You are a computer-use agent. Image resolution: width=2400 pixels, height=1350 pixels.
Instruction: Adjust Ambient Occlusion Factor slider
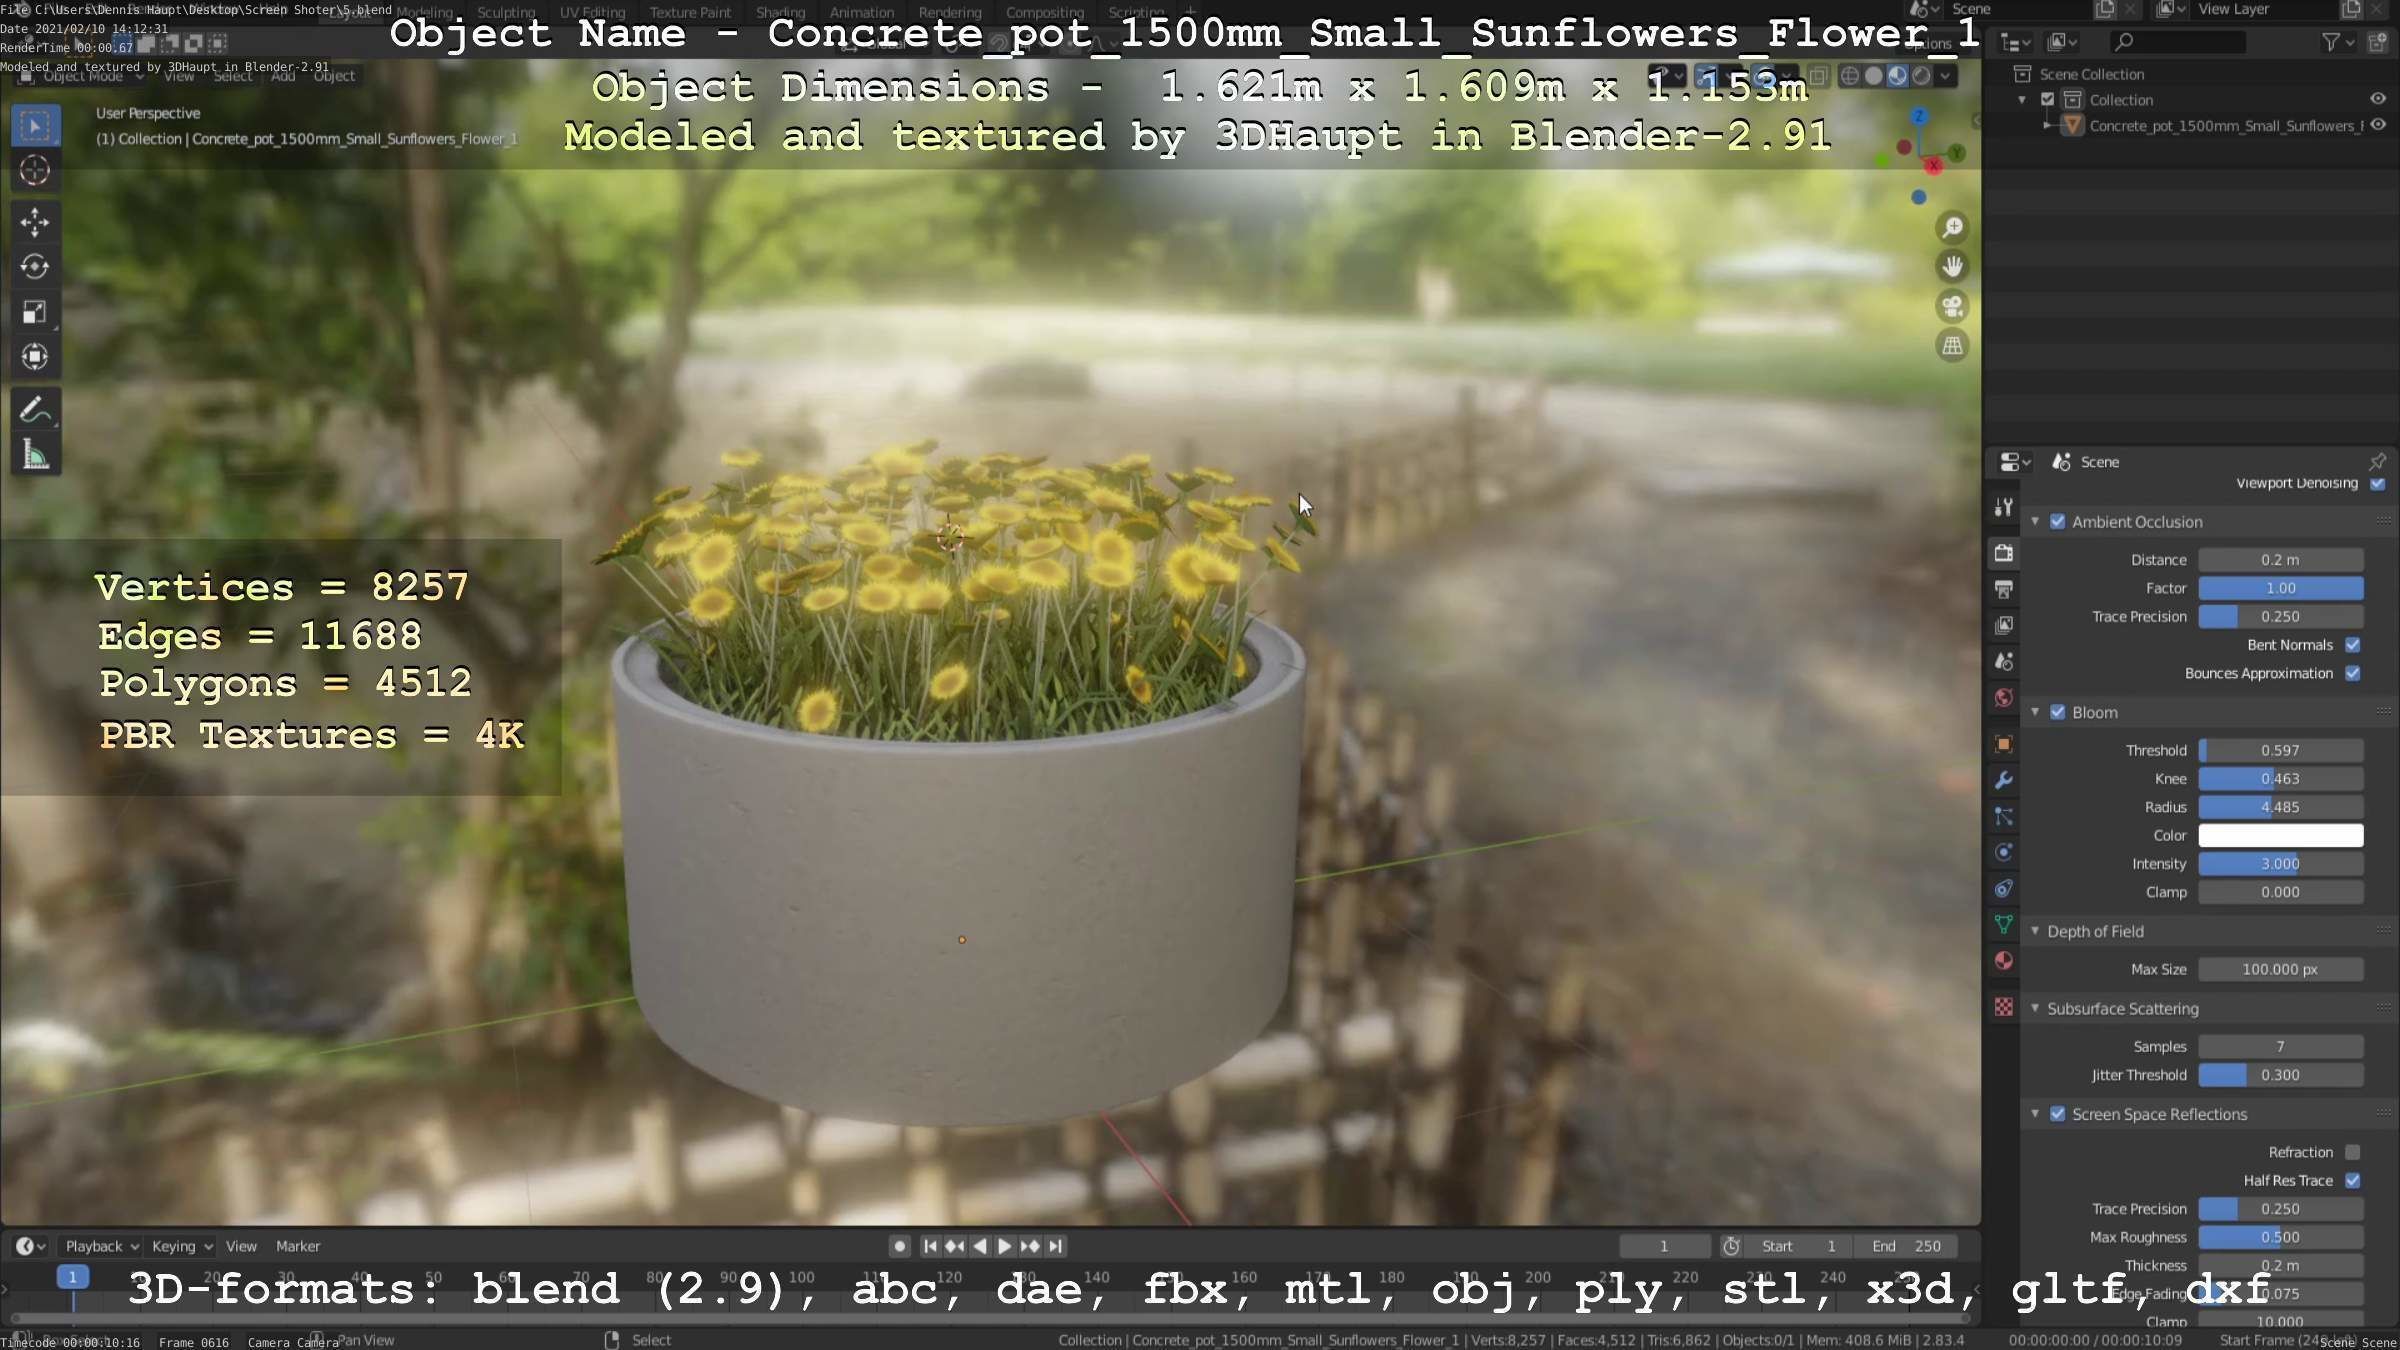(x=2280, y=588)
